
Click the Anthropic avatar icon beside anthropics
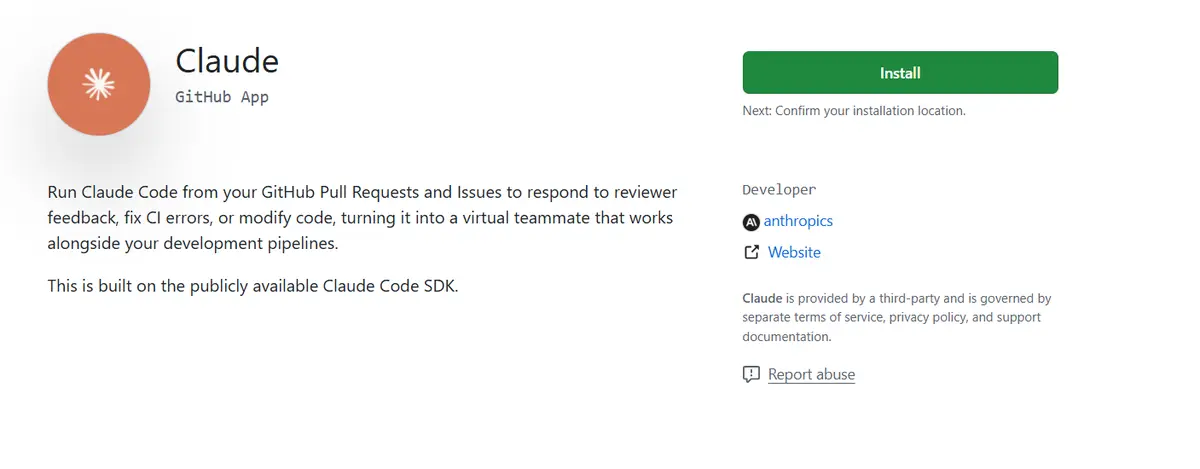(751, 222)
